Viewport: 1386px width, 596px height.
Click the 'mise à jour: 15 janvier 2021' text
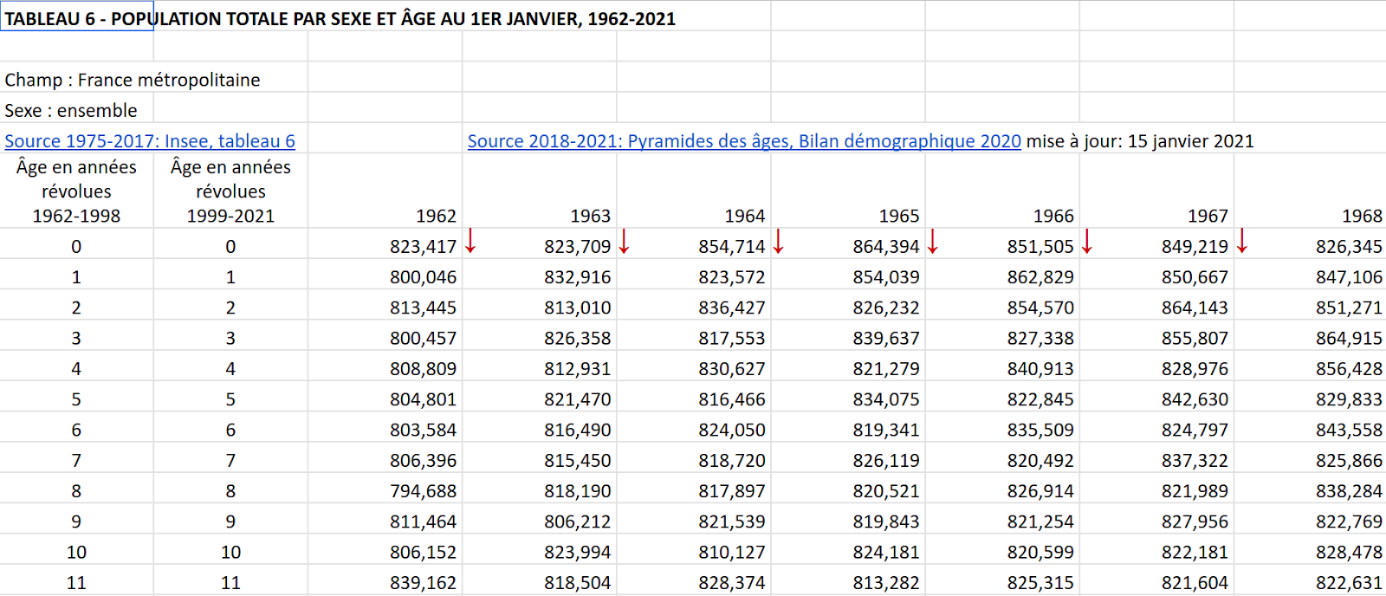(1140, 141)
